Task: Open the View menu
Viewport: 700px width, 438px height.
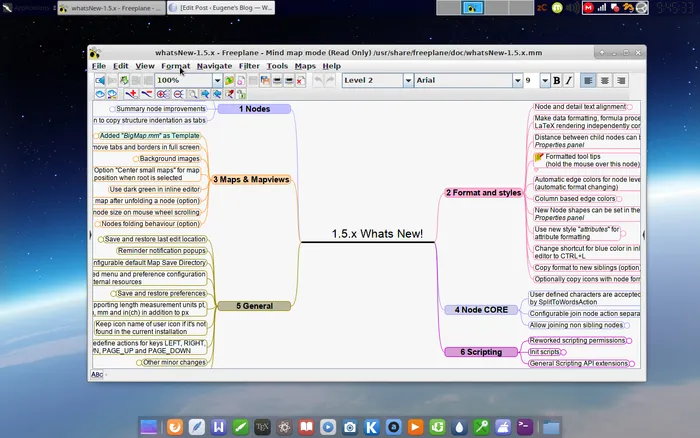Action: (145, 66)
